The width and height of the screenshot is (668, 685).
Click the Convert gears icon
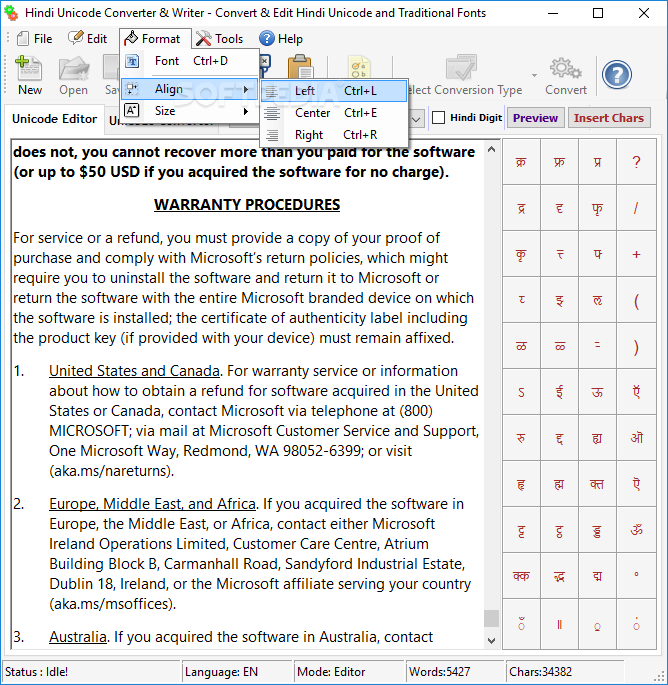click(566, 69)
